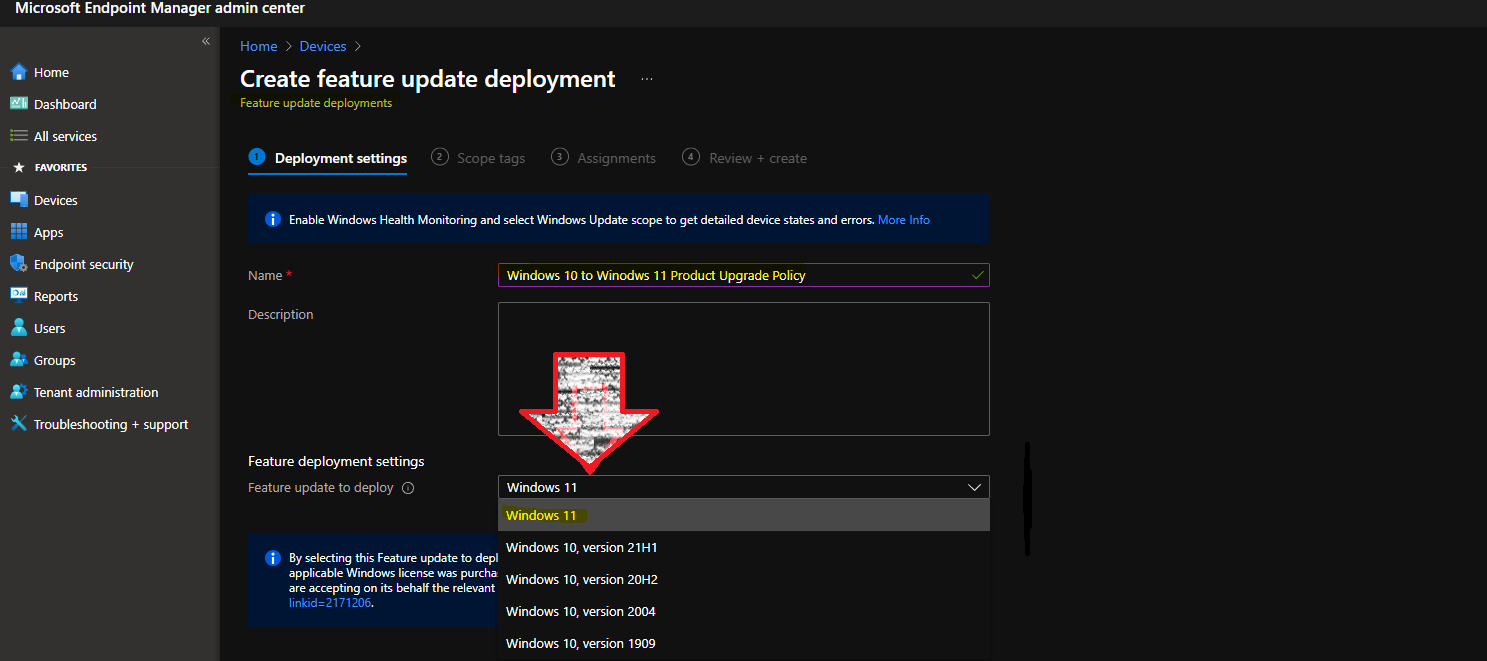The image size is (1487, 661).
Task: Open the ellipsis menu next to page title
Action: pyautogui.click(x=647, y=79)
